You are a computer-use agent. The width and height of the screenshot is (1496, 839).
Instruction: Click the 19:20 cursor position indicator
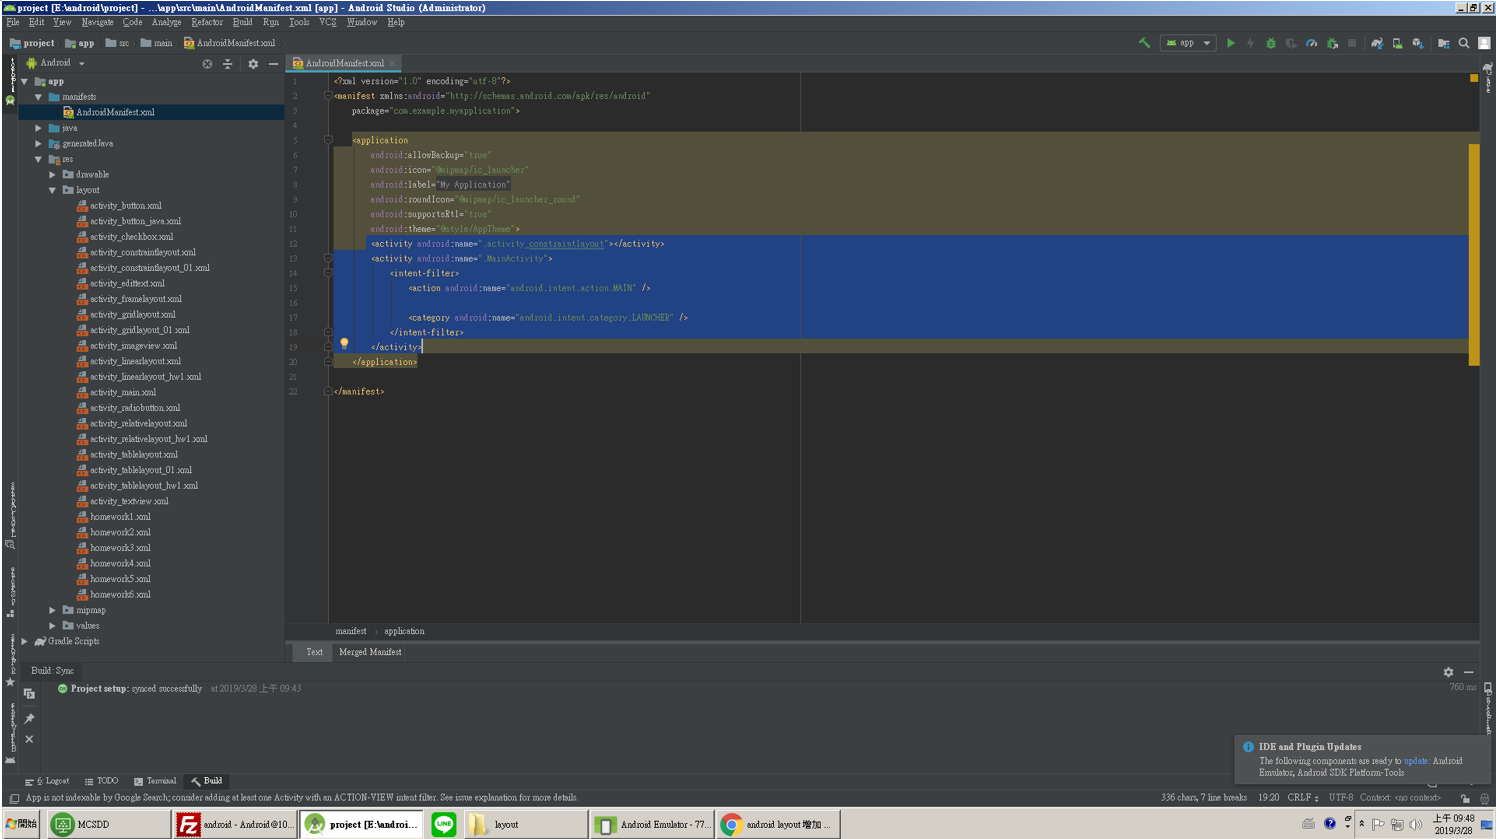coord(1268,798)
